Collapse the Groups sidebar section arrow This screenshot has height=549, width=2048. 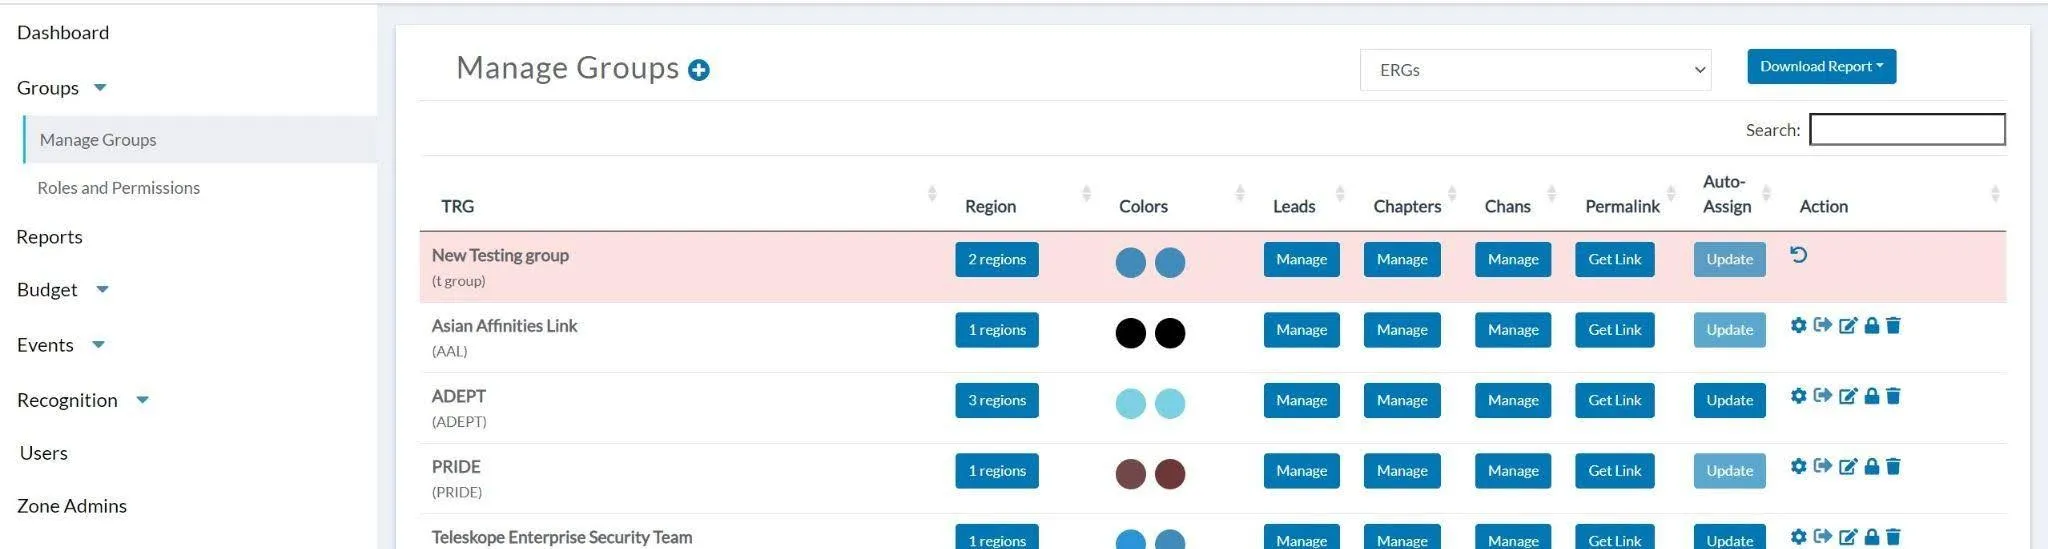tap(100, 88)
